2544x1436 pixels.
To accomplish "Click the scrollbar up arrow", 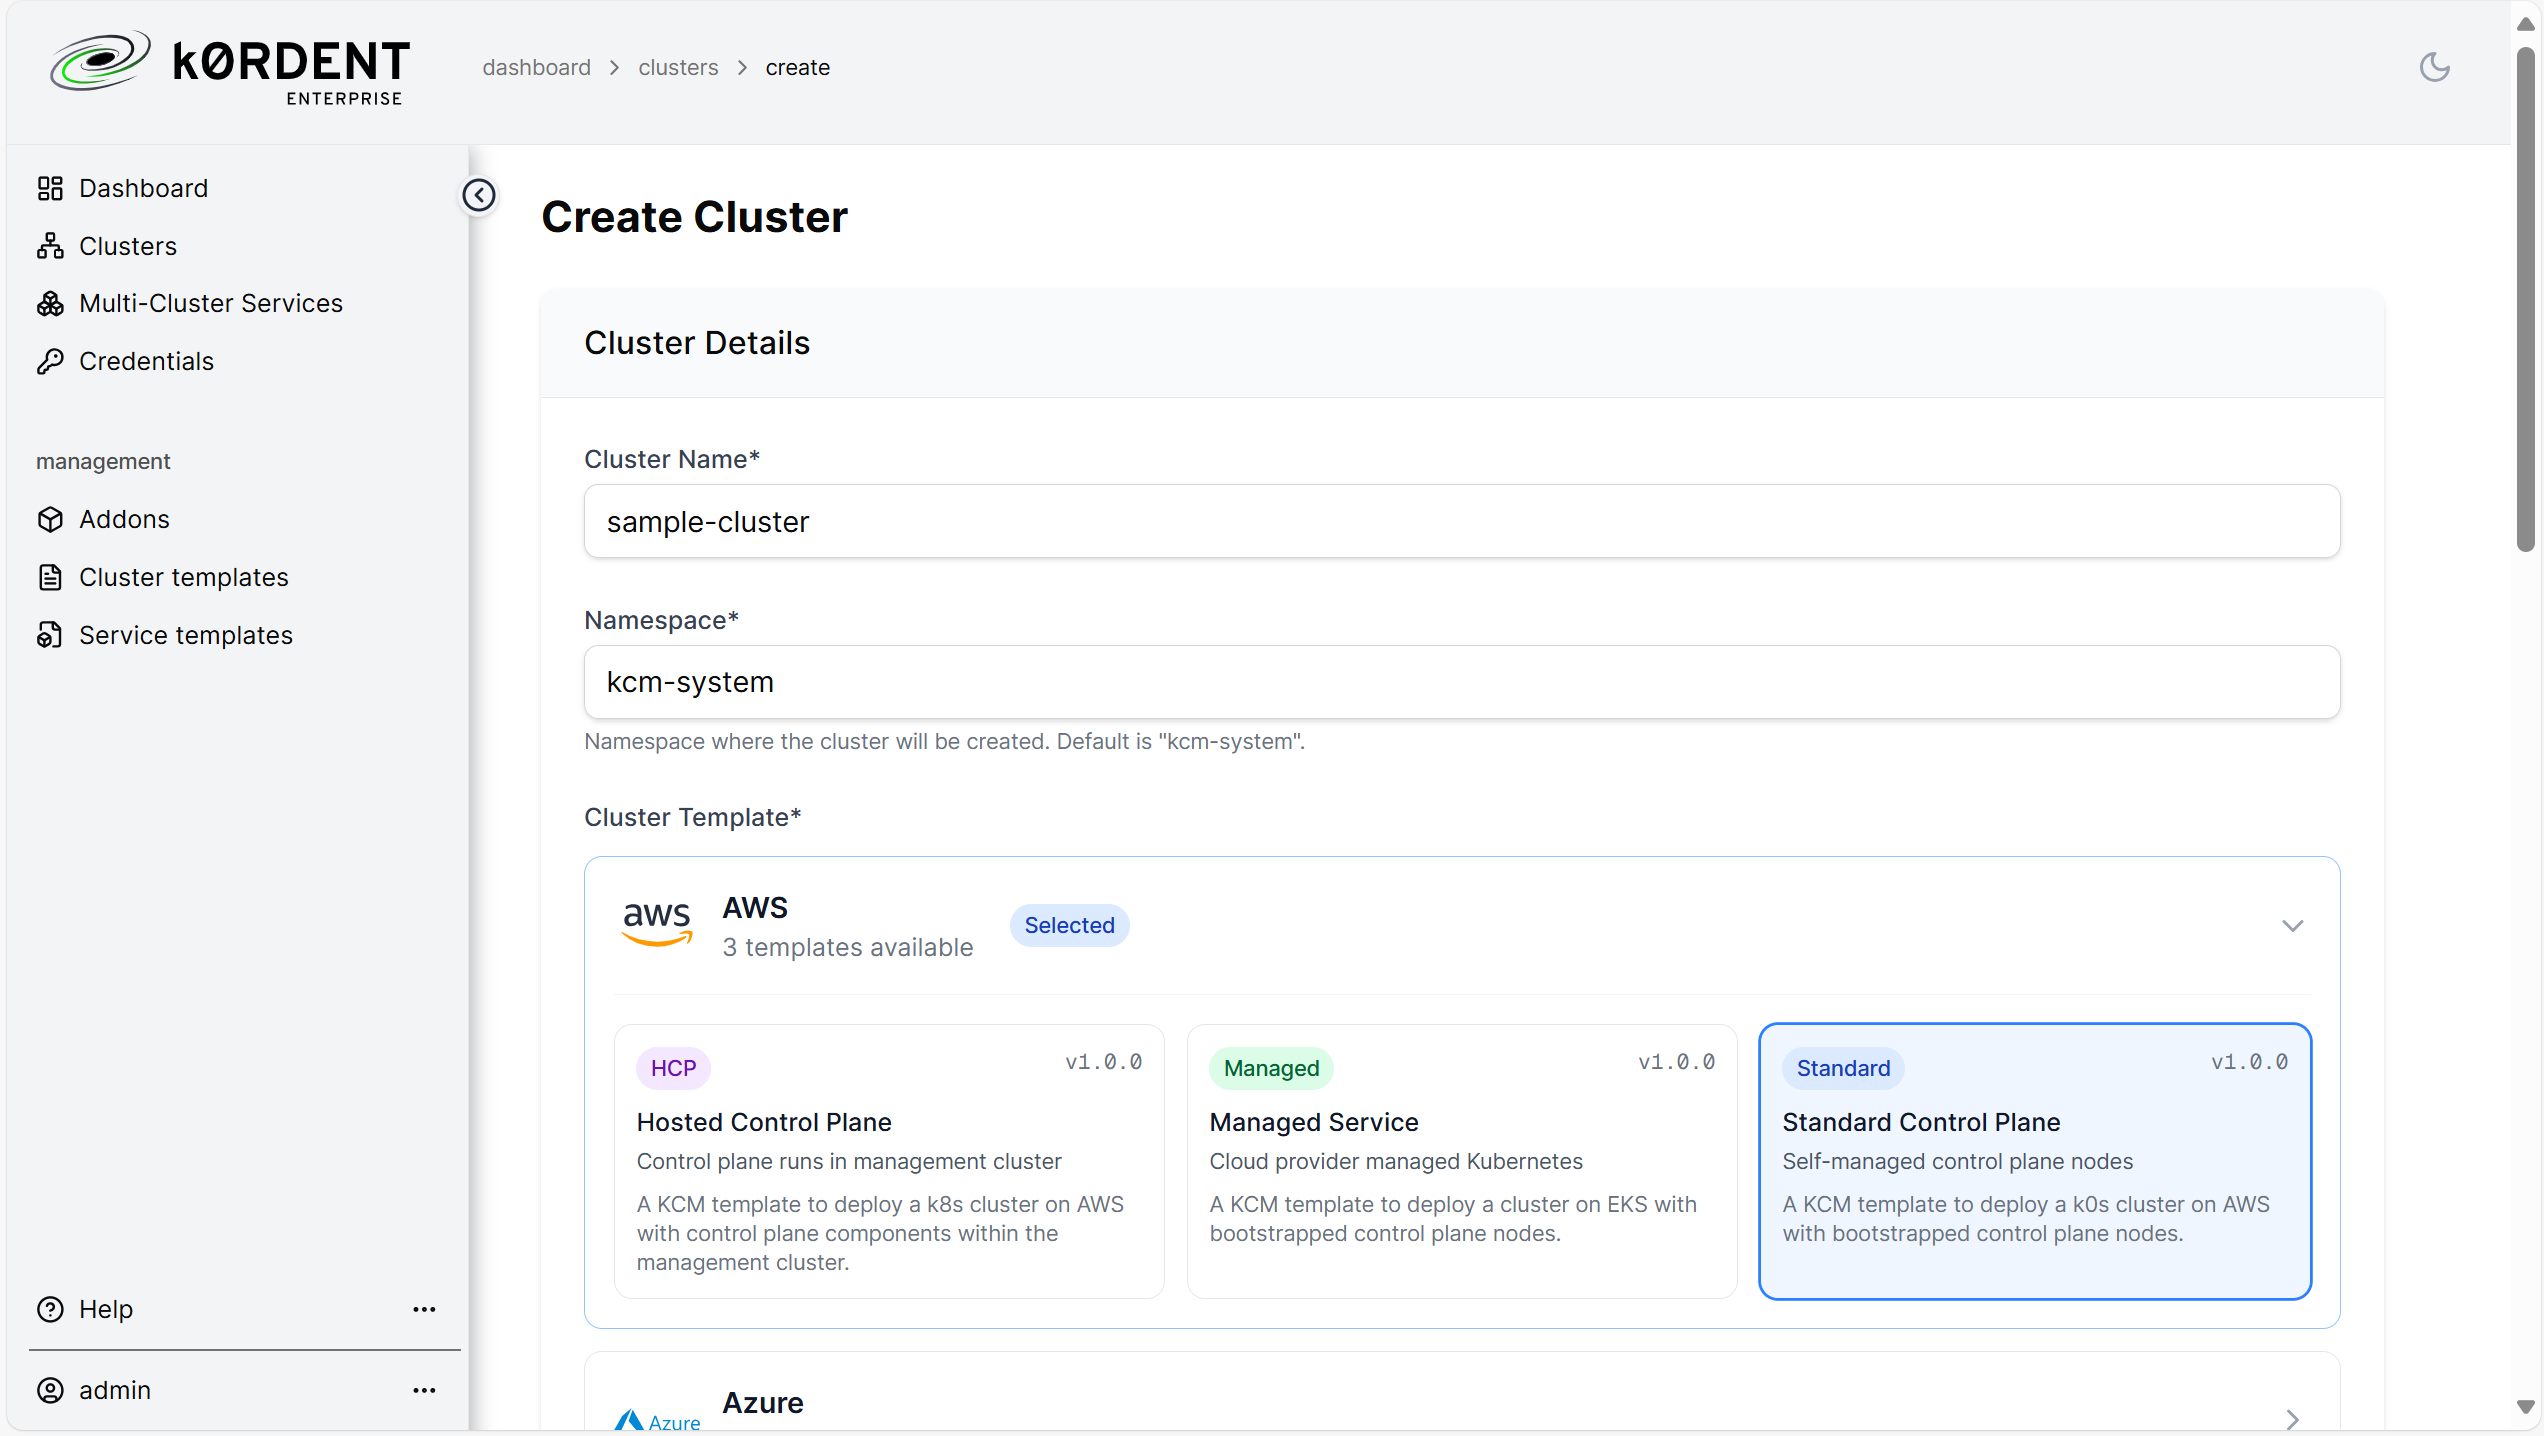I will (x=2526, y=23).
